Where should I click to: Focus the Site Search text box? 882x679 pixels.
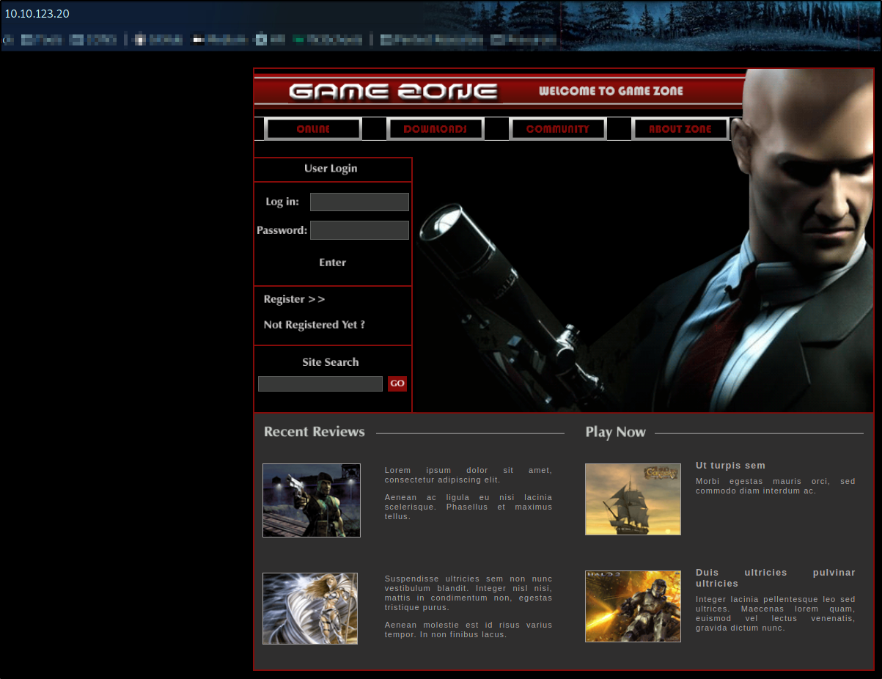coord(320,384)
